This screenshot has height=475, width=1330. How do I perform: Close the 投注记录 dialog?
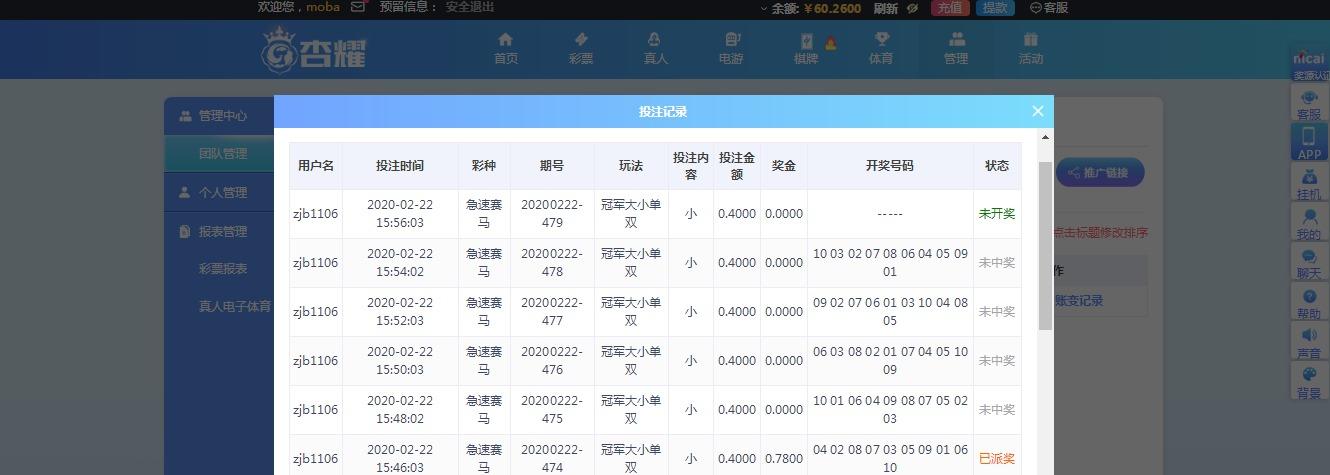coord(1037,111)
